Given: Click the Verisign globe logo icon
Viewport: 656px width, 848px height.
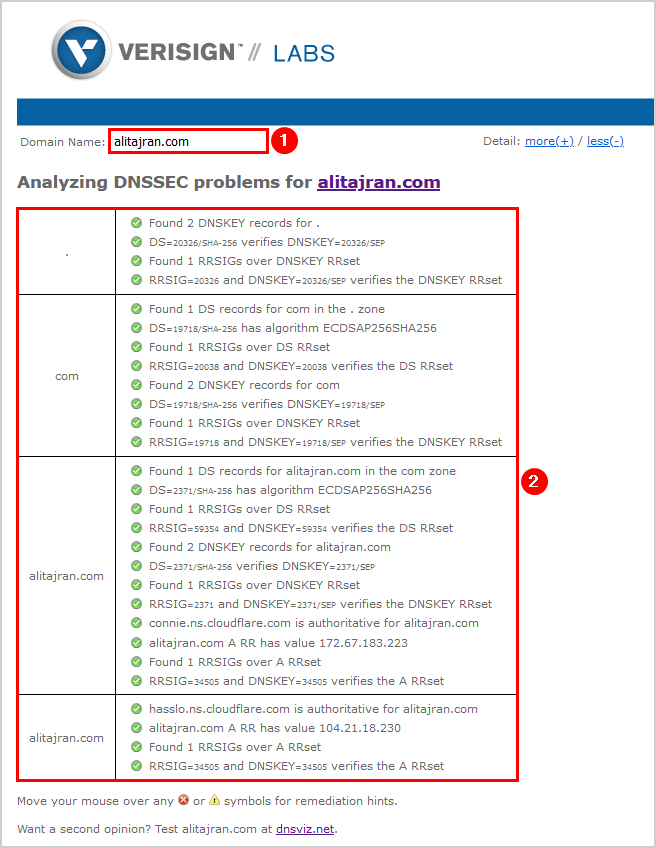Looking at the screenshot, I should [82, 51].
